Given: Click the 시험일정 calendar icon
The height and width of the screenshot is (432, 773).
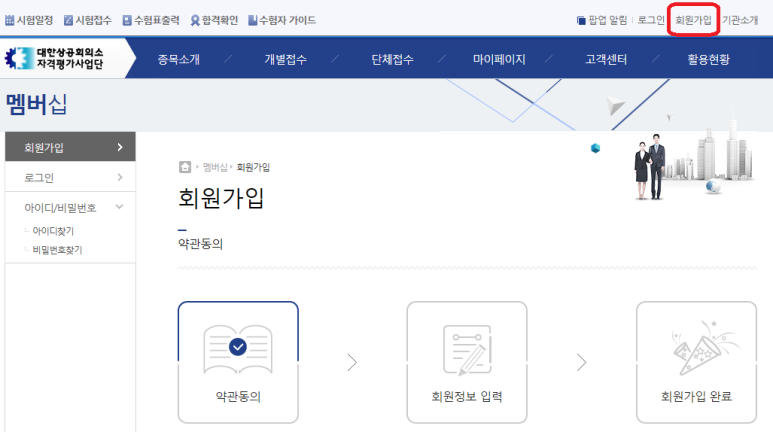Looking at the screenshot, I should point(9,20).
